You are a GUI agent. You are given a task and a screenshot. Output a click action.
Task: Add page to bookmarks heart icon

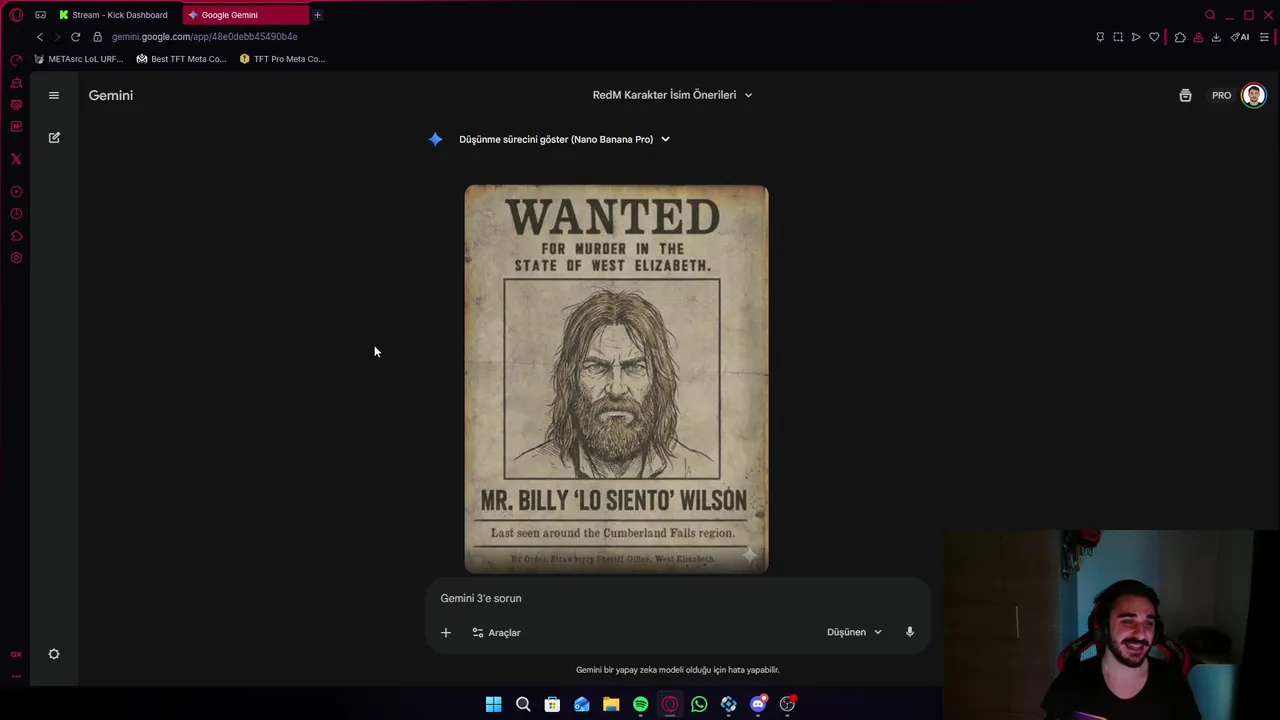click(x=1154, y=37)
